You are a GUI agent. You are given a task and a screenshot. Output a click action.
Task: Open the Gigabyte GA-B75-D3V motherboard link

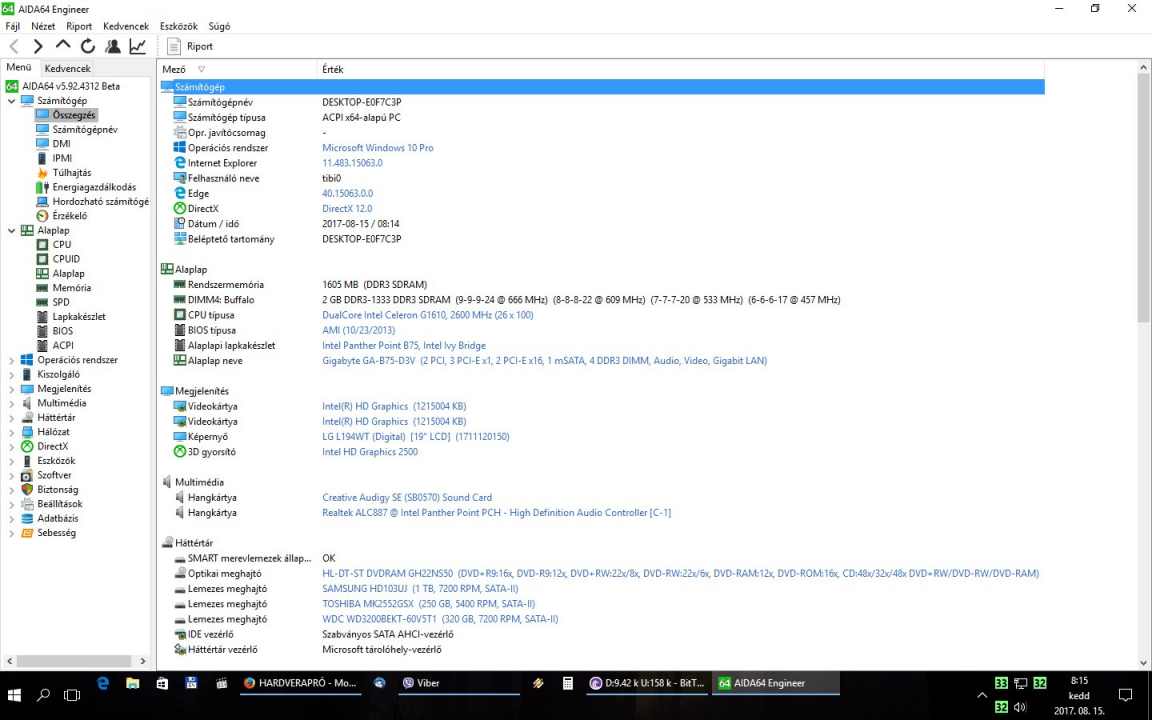[x=544, y=361]
